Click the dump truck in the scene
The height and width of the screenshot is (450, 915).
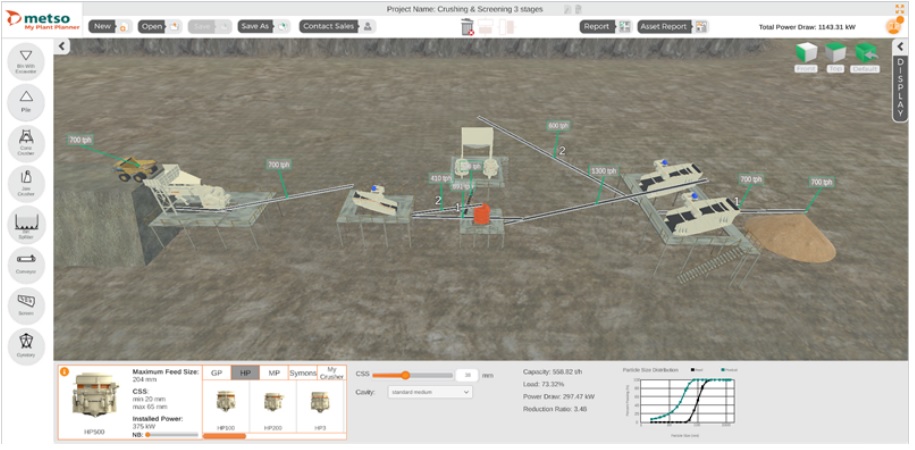tap(136, 168)
